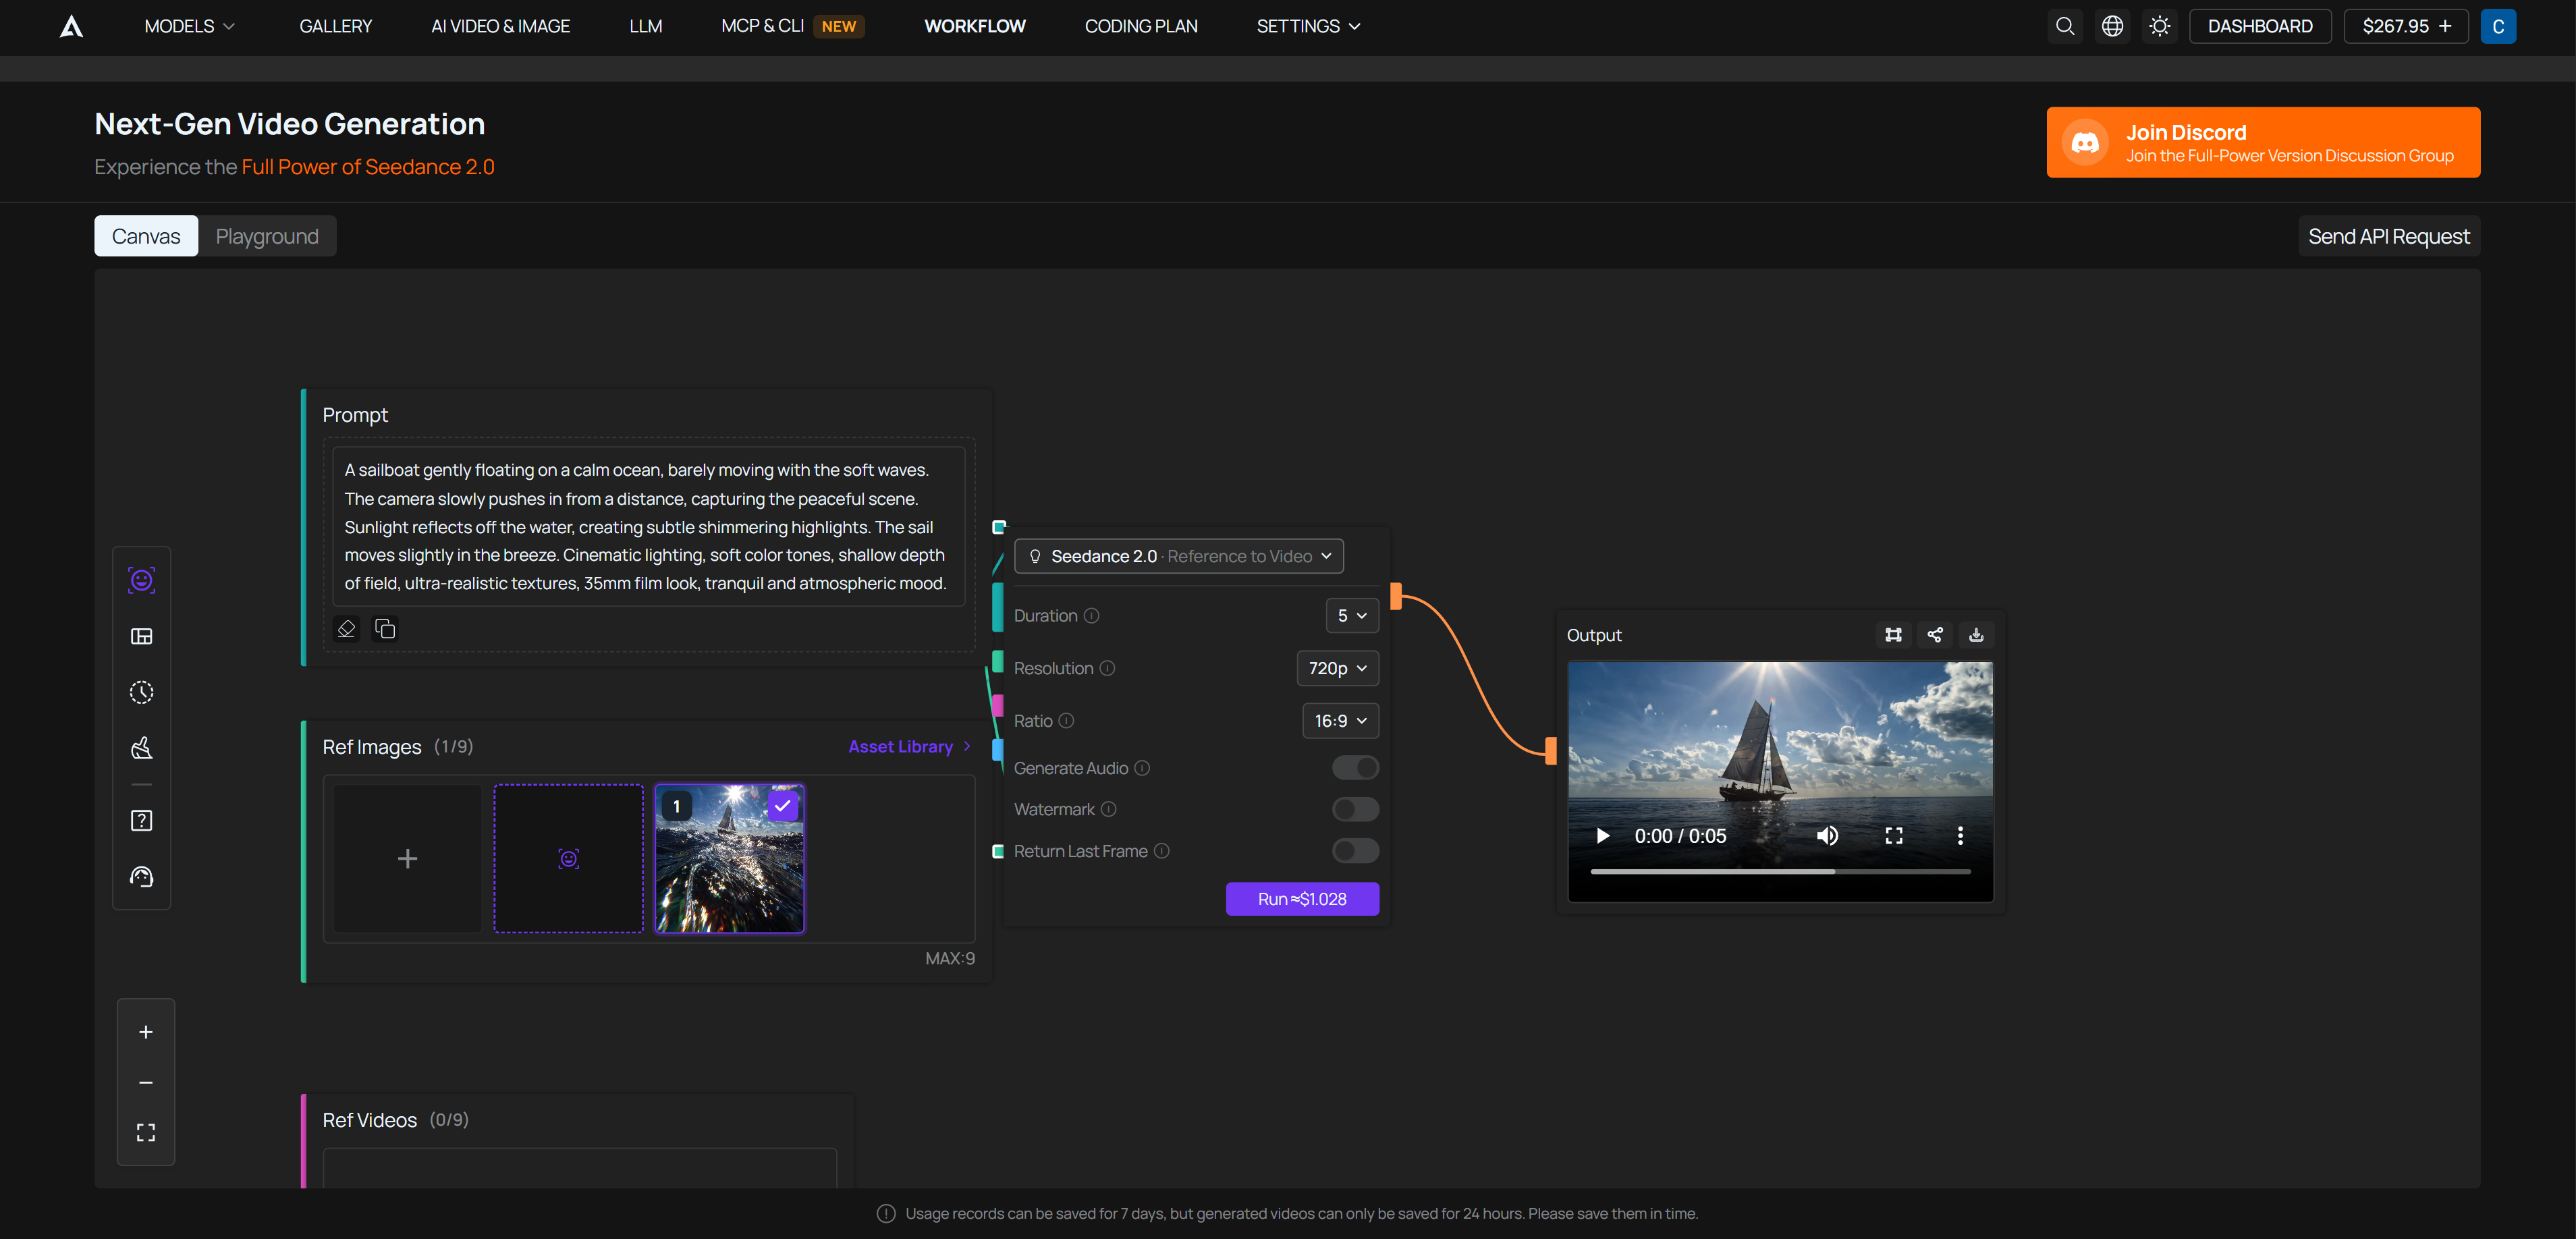Expand the SETTINGS menu

click(x=1308, y=26)
